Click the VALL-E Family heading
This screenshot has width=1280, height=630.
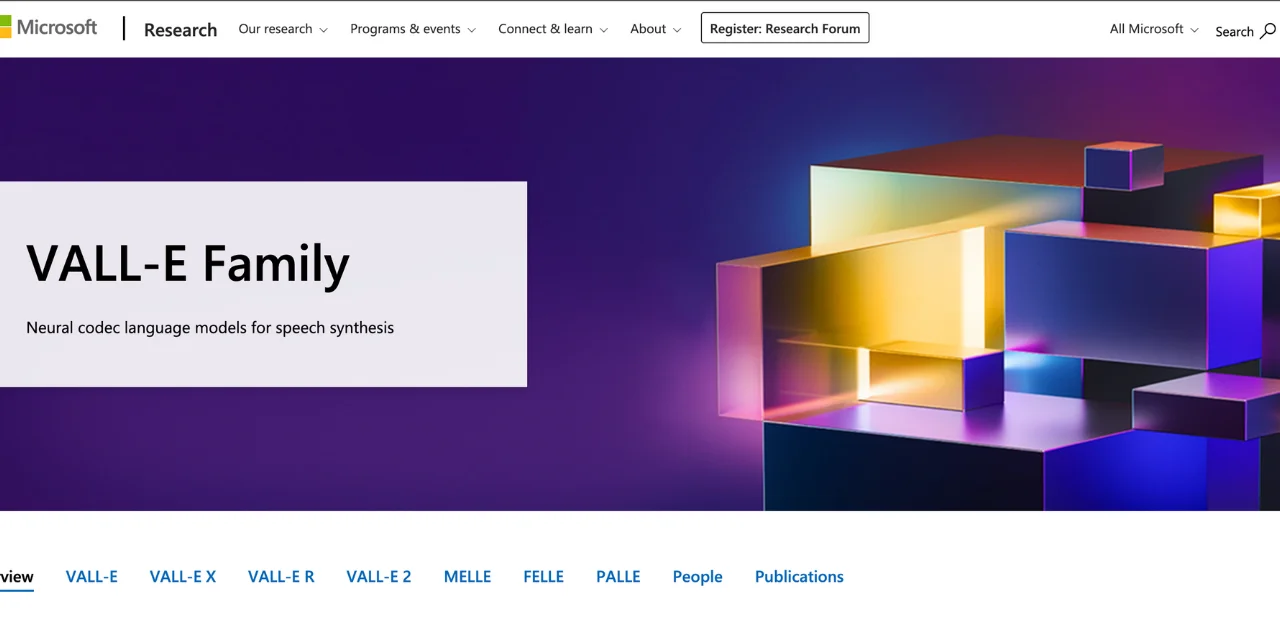point(188,264)
